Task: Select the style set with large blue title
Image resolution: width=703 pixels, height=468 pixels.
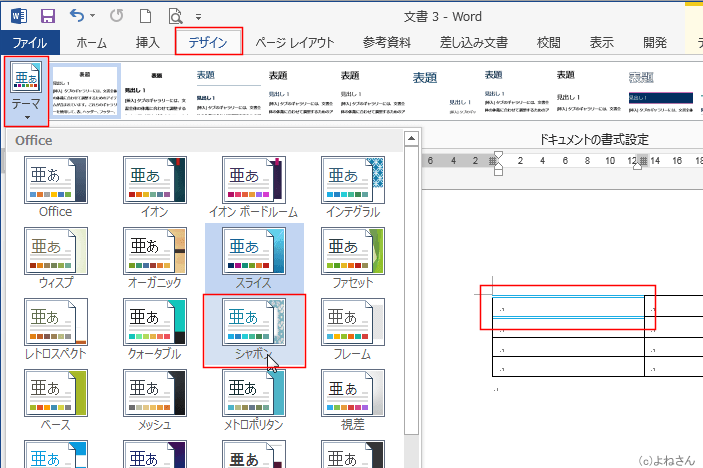Action: (444, 92)
